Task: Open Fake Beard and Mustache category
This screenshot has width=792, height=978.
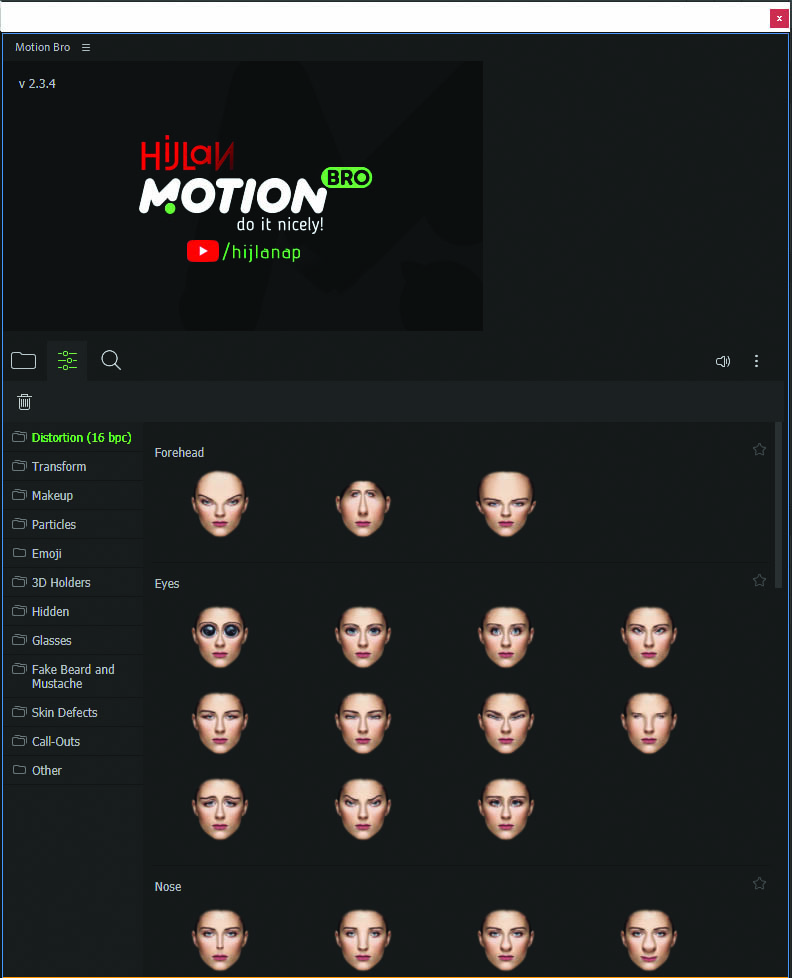Action: (74, 676)
